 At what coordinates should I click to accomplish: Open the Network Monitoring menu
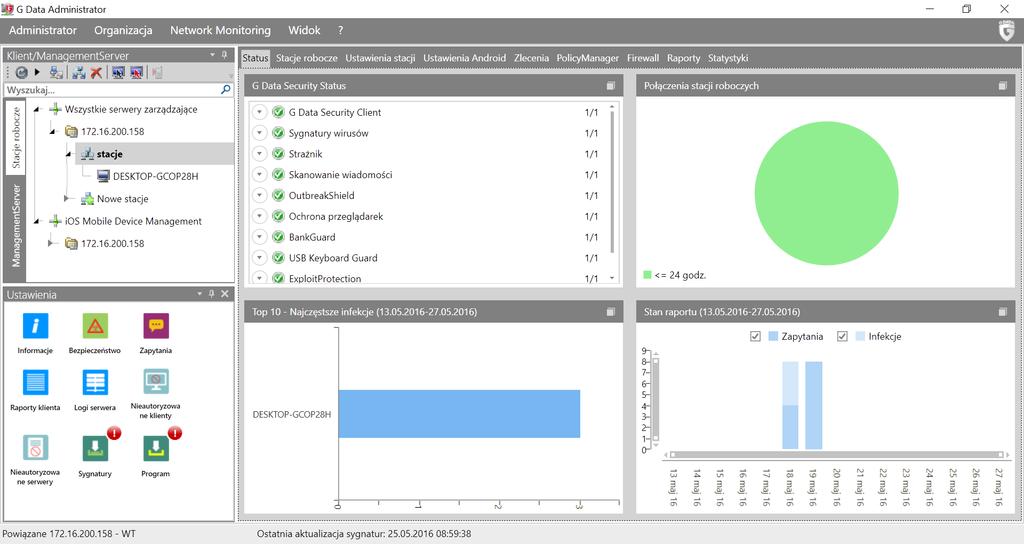[x=220, y=30]
